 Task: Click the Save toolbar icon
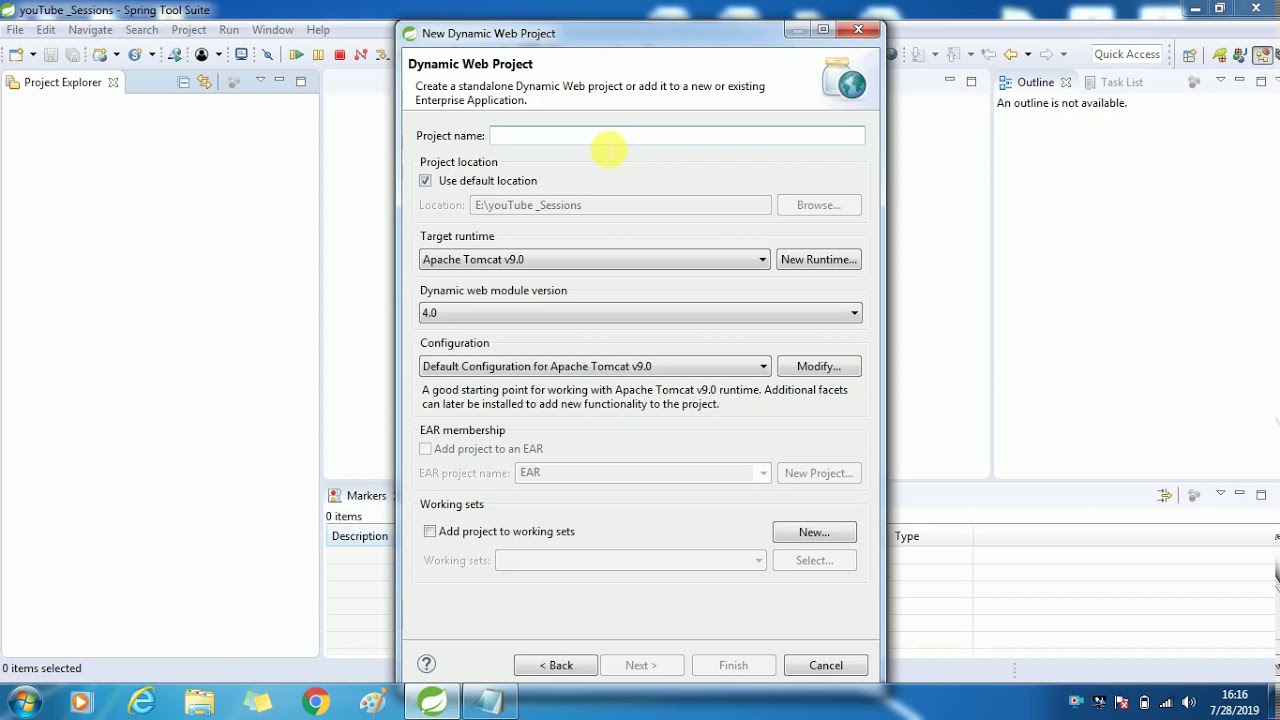[x=50, y=55]
